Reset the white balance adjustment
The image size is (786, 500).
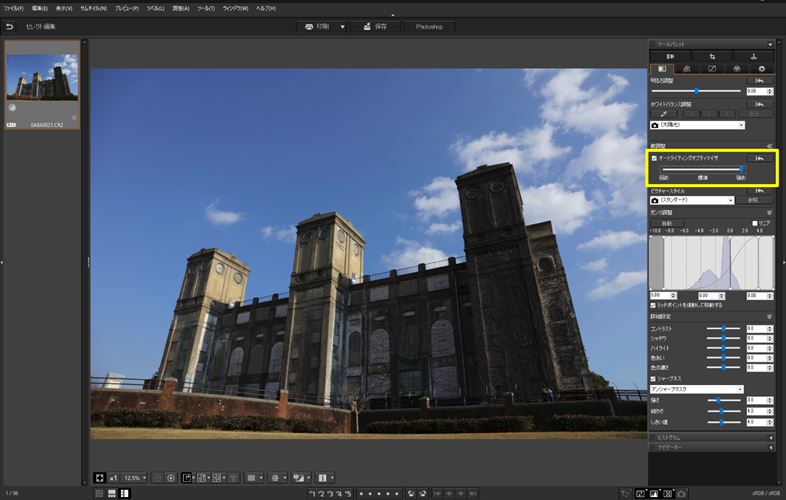point(759,104)
